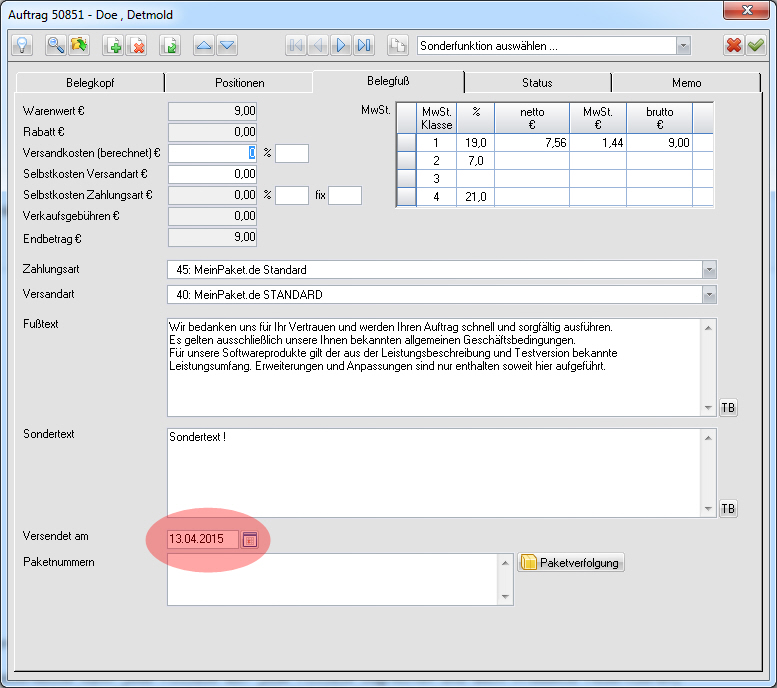
Task: Click the Selbstkosten Versandart field
Action: [213, 174]
